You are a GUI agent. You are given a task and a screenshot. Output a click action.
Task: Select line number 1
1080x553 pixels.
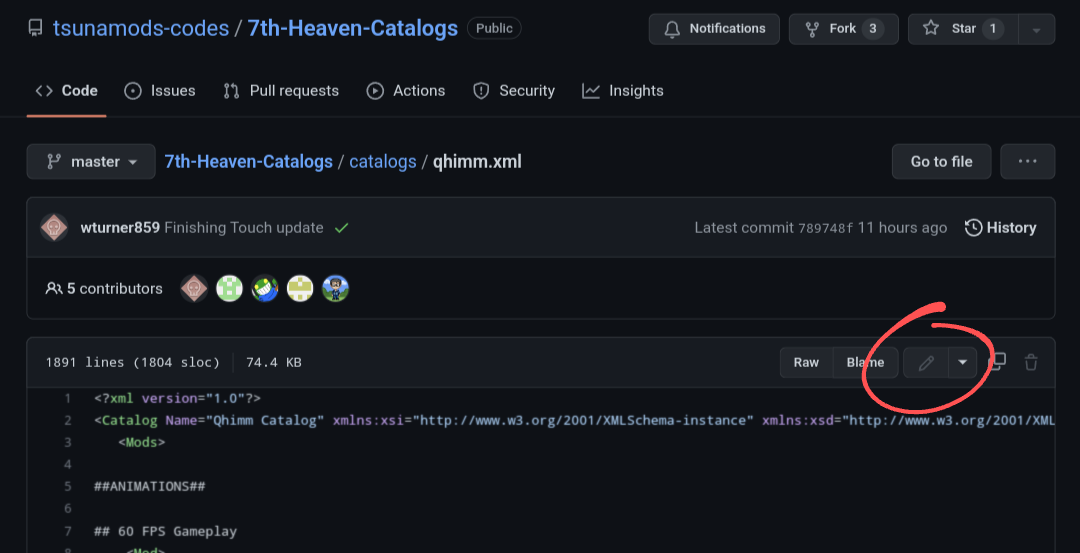(x=68, y=398)
